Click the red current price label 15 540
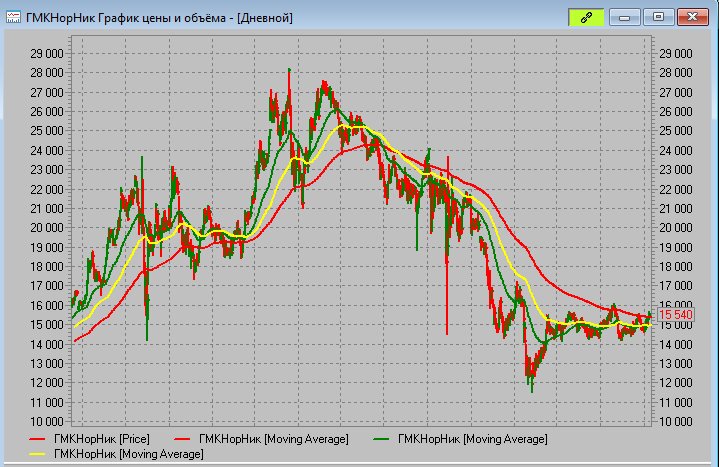 tap(676, 315)
